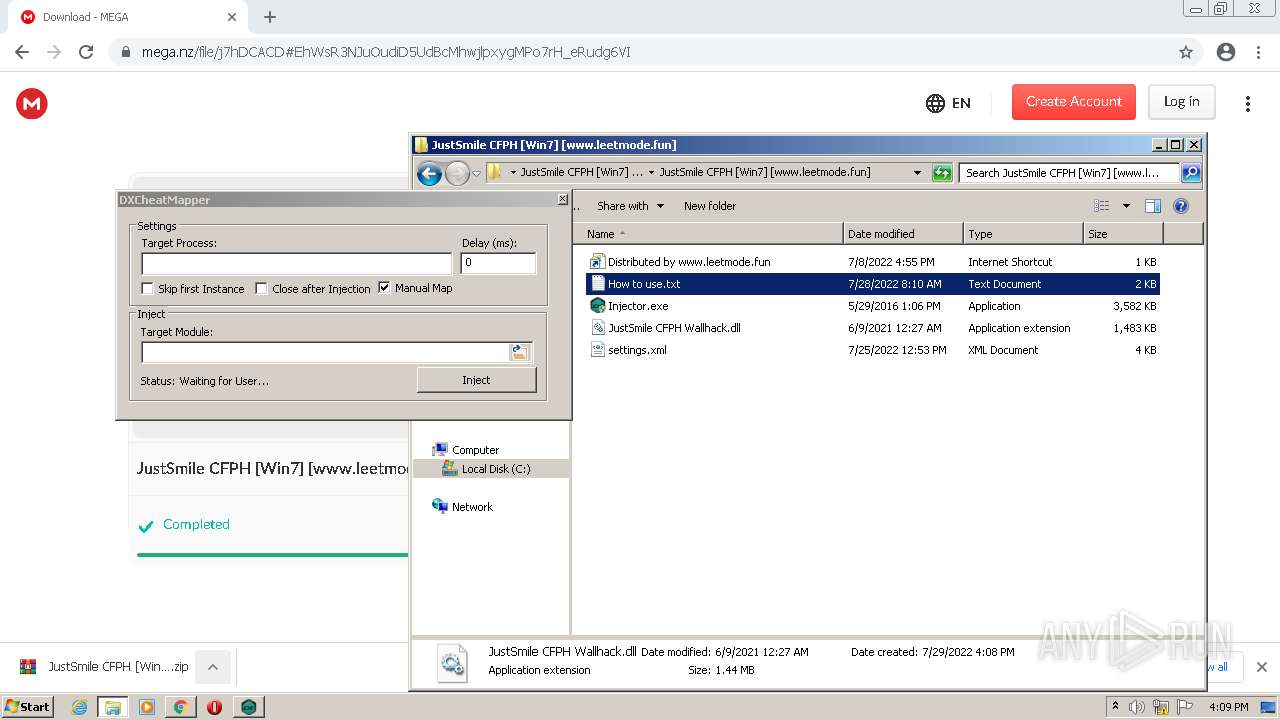
Task: Sort by Size column header
Action: click(x=1123, y=234)
